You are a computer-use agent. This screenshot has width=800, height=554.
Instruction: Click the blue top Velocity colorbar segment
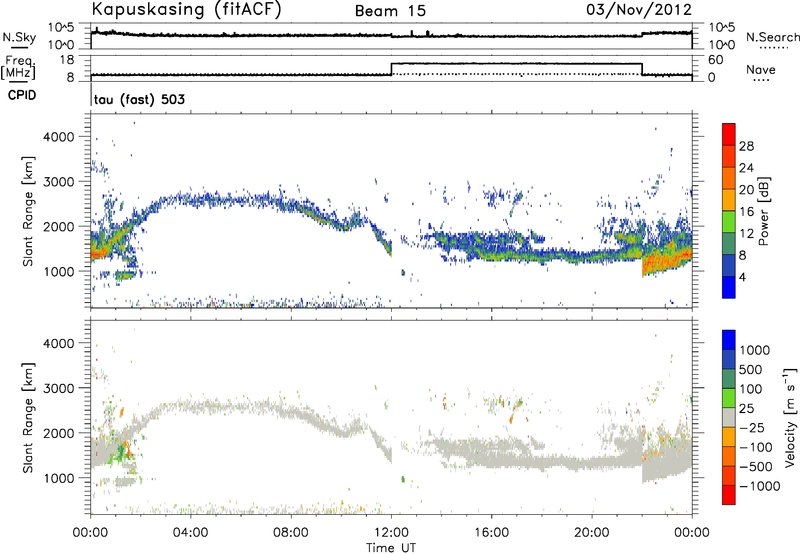(729, 340)
